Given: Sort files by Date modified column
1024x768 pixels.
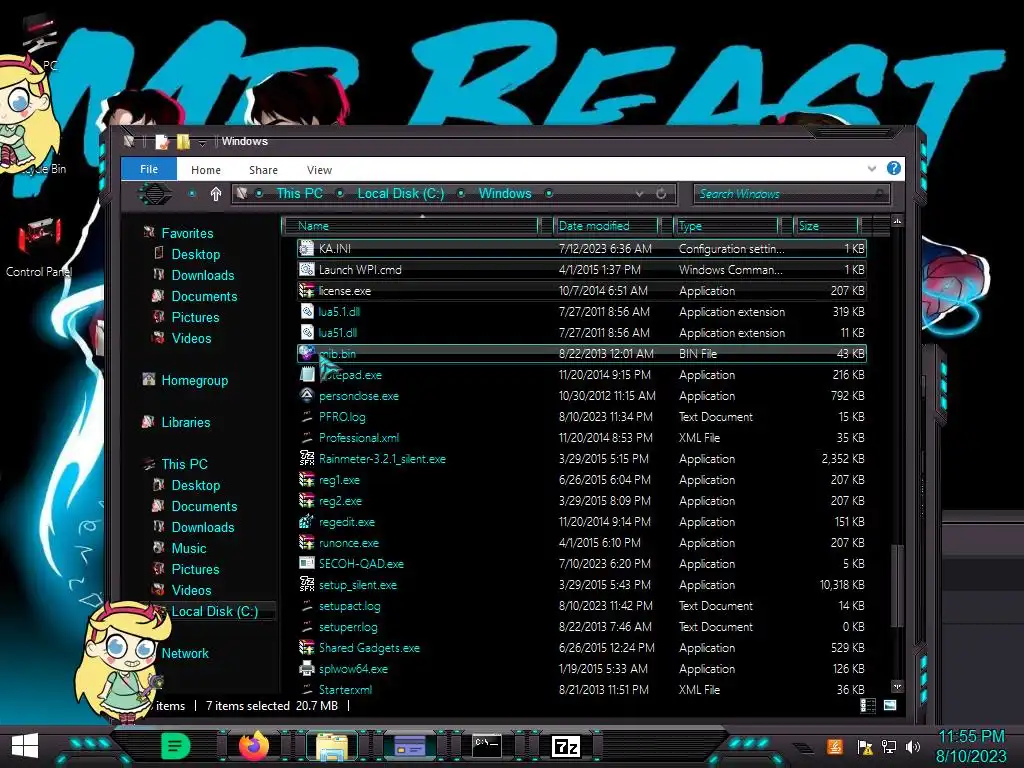Looking at the screenshot, I should (x=606, y=225).
